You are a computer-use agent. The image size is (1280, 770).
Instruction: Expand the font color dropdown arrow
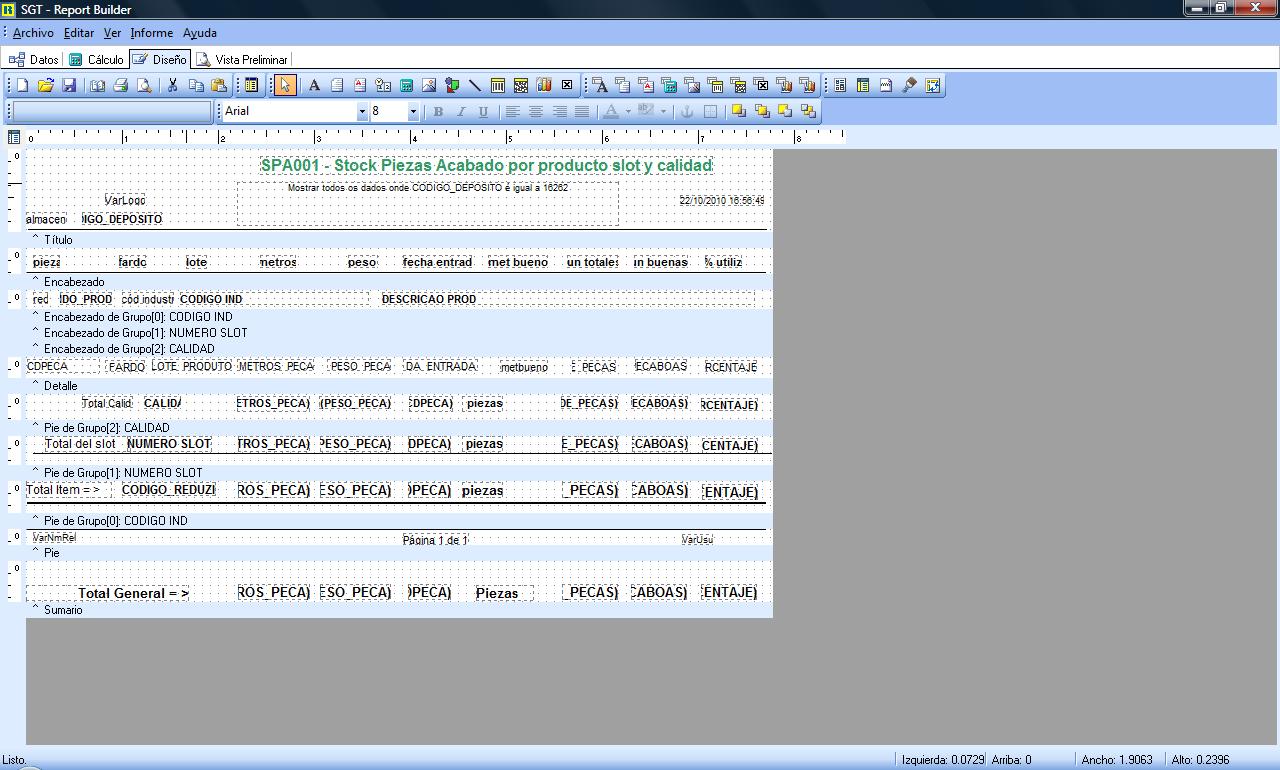[628, 112]
